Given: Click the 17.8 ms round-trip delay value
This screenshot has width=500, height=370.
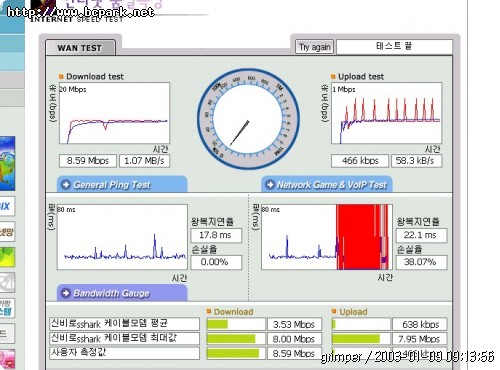Looking at the screenshot, I should [x=216, y=235].
